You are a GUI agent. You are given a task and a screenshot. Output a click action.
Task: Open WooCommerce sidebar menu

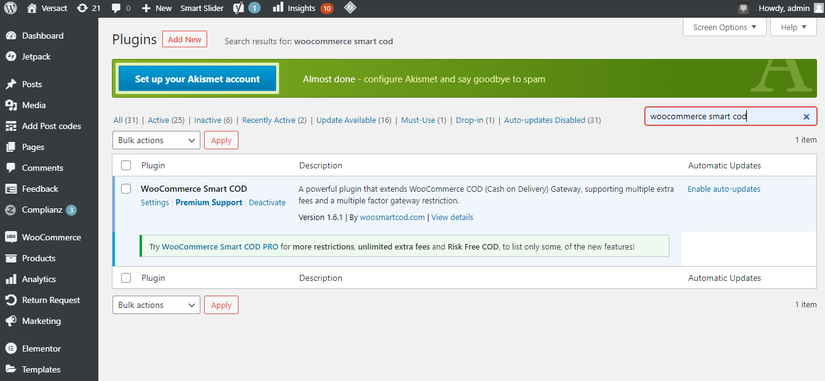click(52, 237)
